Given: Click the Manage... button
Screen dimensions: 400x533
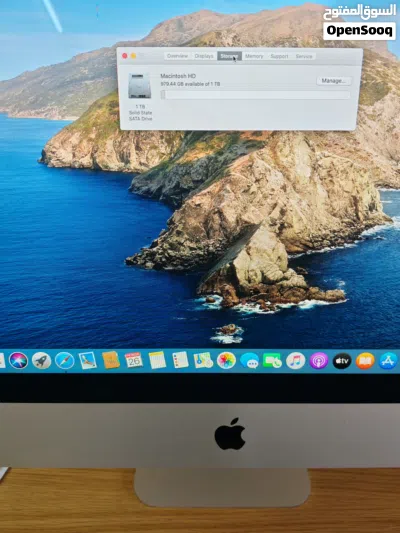Looking at the screenshot, I should 334,81.
